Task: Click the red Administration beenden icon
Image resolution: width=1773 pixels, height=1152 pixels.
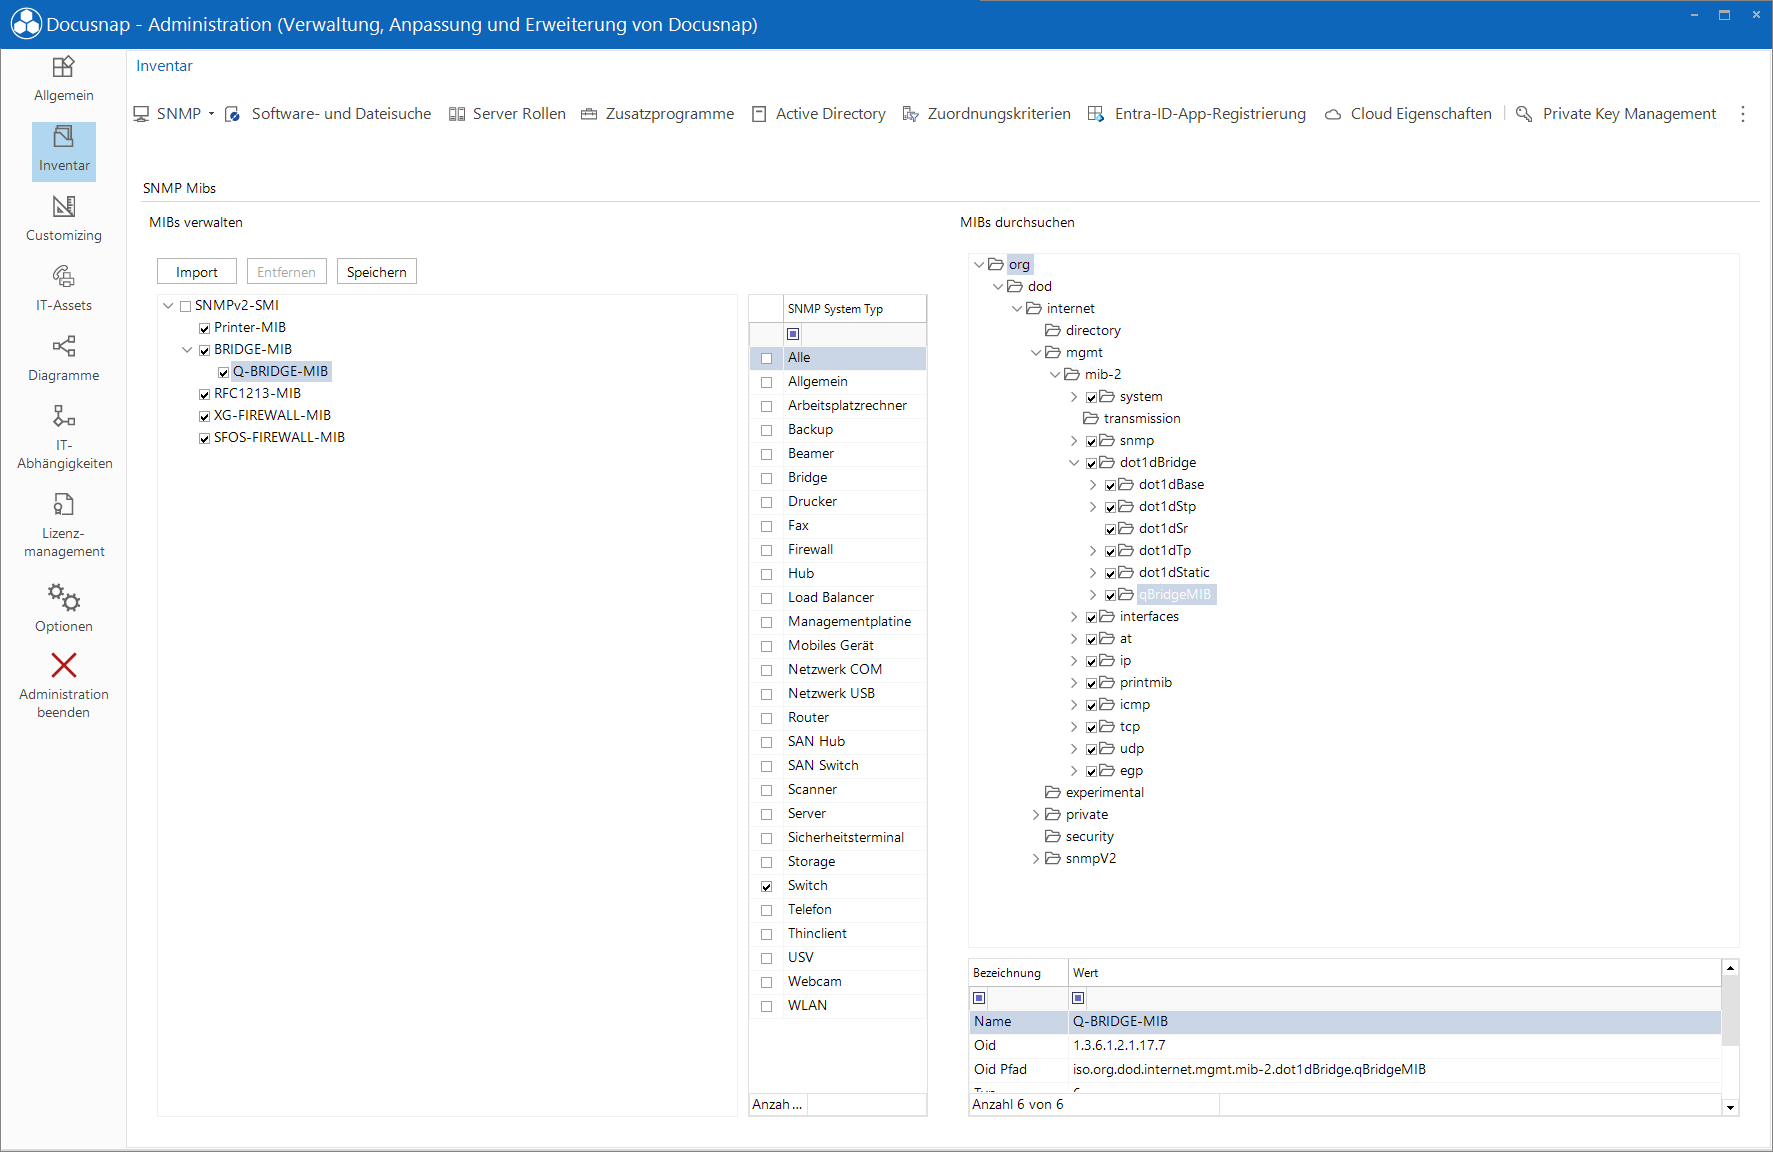Action: pos(64,665)
